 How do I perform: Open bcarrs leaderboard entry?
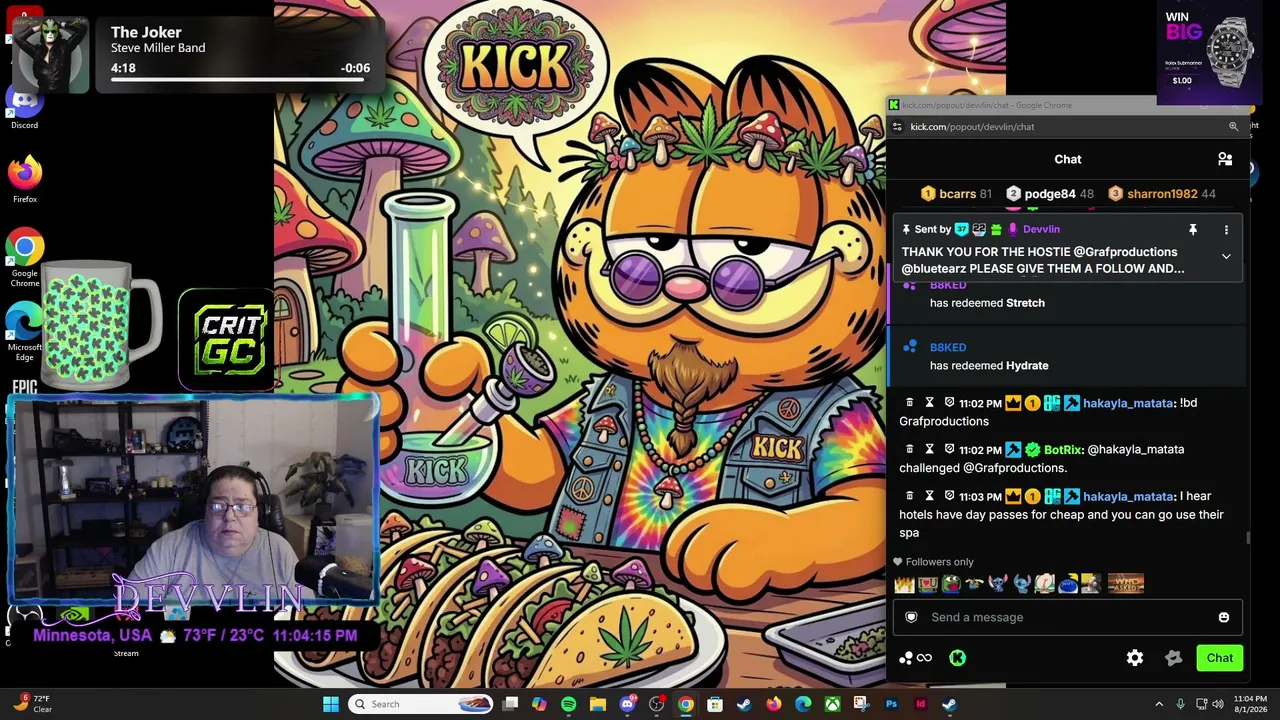(956, 194)
